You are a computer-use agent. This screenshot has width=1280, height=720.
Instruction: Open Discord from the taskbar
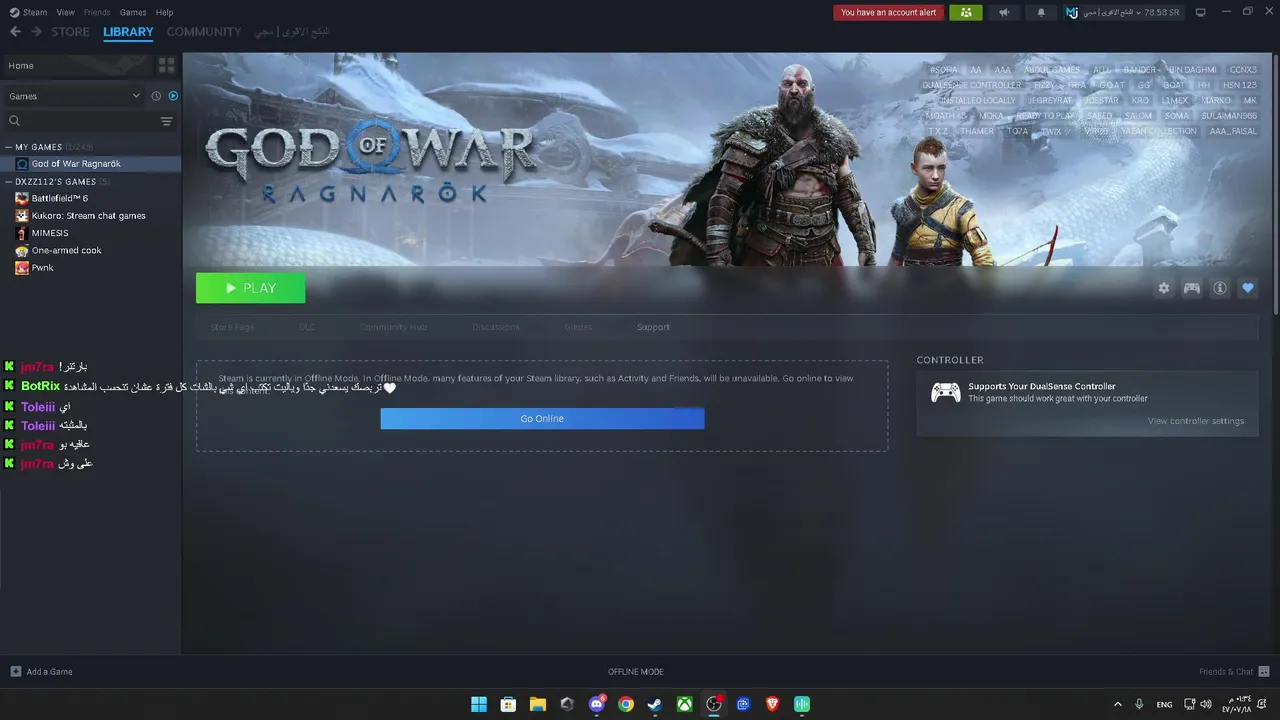pyautogui.click(x=597, y=704)
